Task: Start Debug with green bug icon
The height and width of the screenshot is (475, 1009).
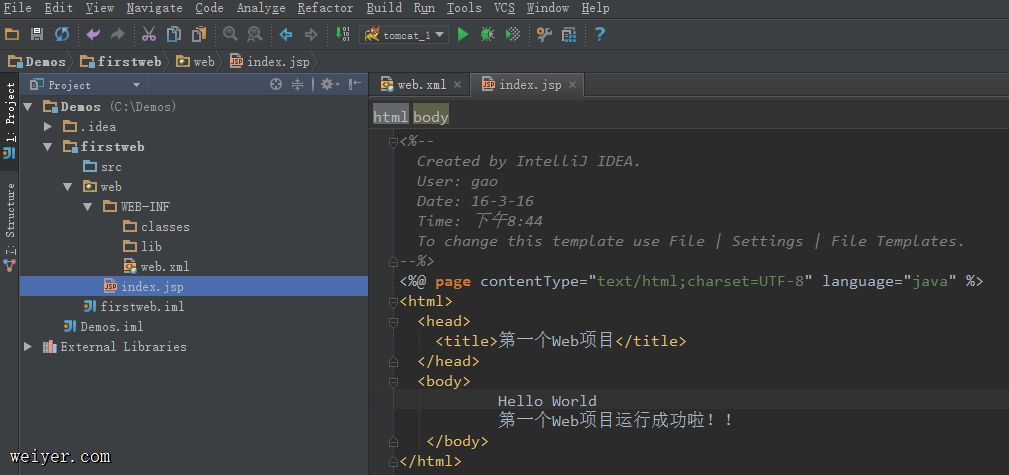Action: pyautogui.click(x=487, y=34)
